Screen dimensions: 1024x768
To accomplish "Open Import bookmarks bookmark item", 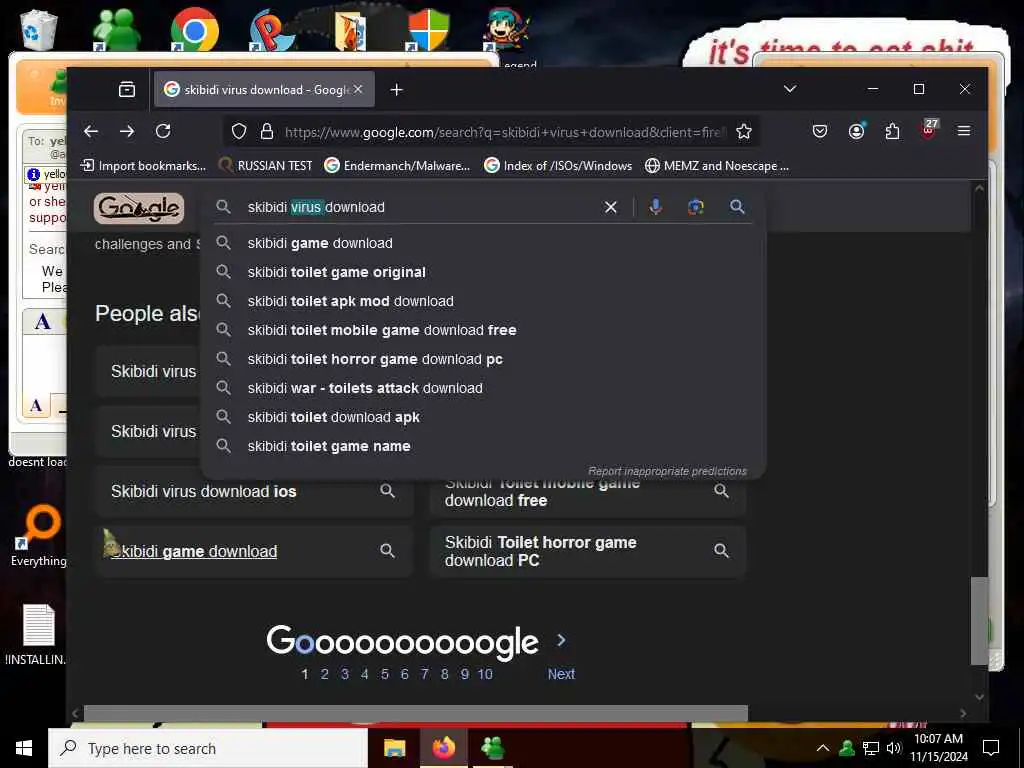I will (x=143, y=166).
